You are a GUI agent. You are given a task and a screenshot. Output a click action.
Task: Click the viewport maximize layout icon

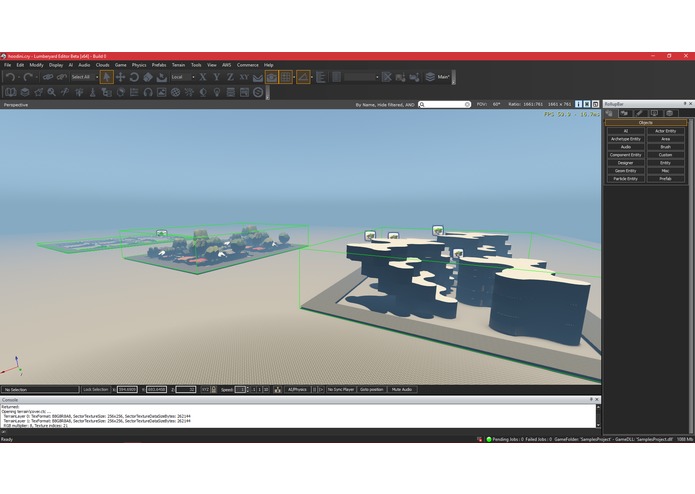click(595, 104)
